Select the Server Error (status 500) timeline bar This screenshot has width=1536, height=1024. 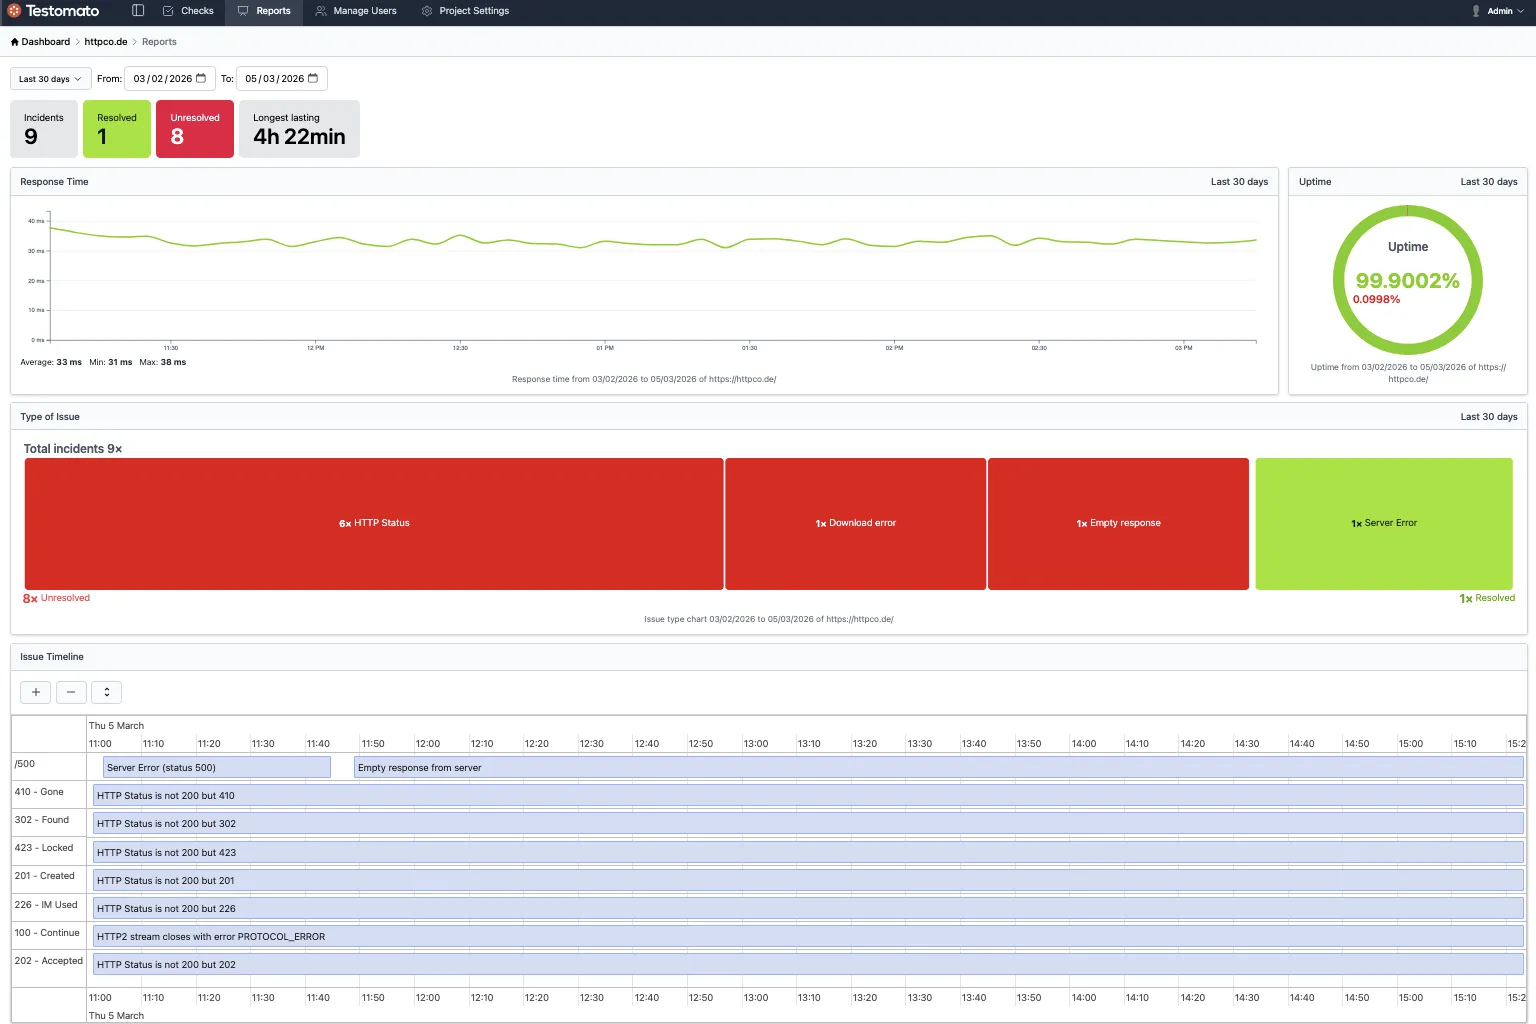(216, 767)
